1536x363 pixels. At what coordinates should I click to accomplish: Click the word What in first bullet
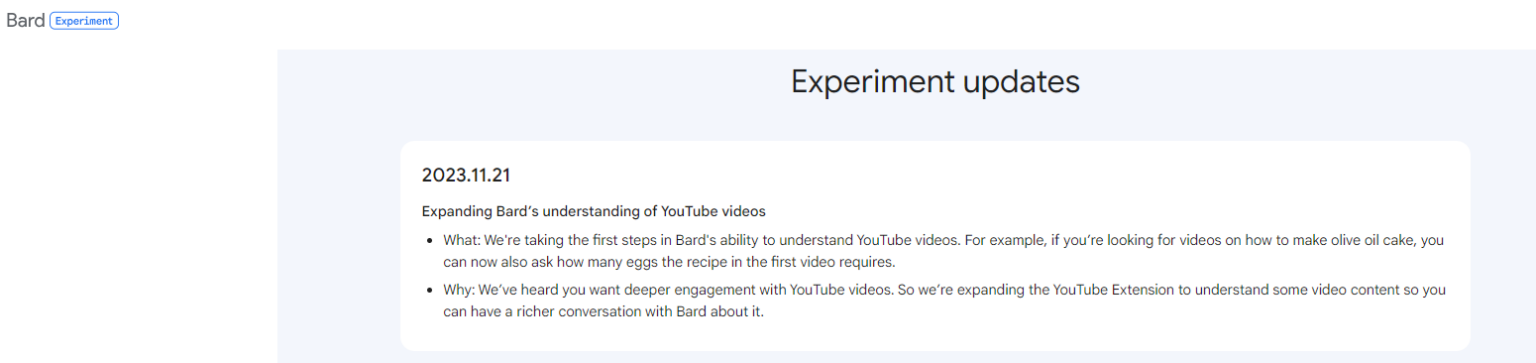tap(461, 241)
